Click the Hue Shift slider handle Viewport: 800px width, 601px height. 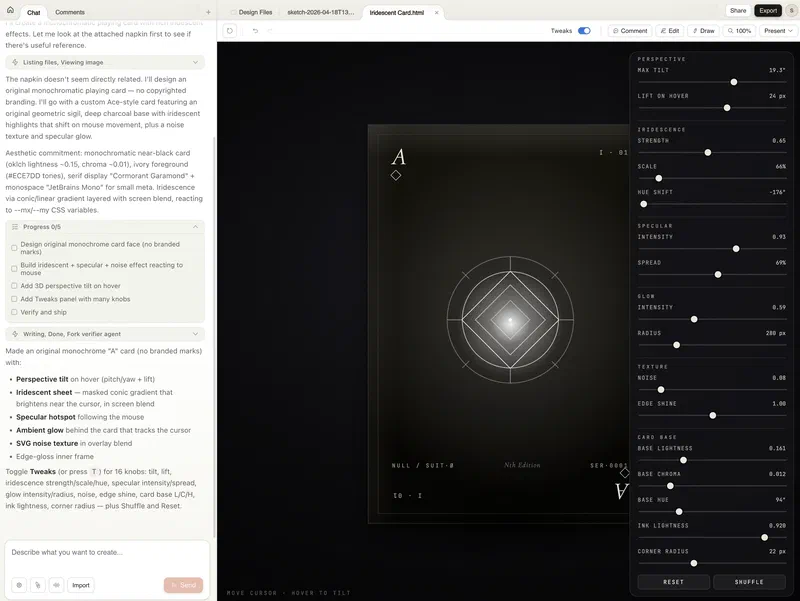pos(644,204)
